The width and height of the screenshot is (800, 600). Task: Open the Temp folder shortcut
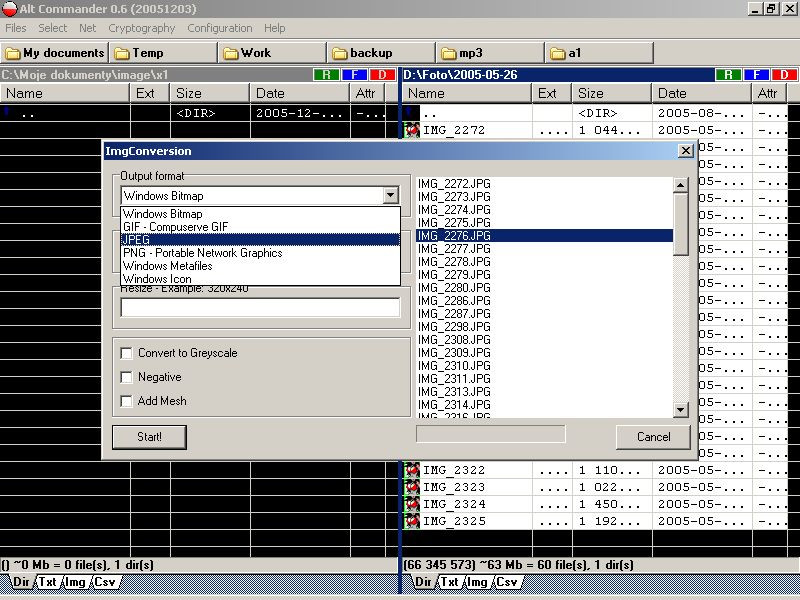click(164, 53)
